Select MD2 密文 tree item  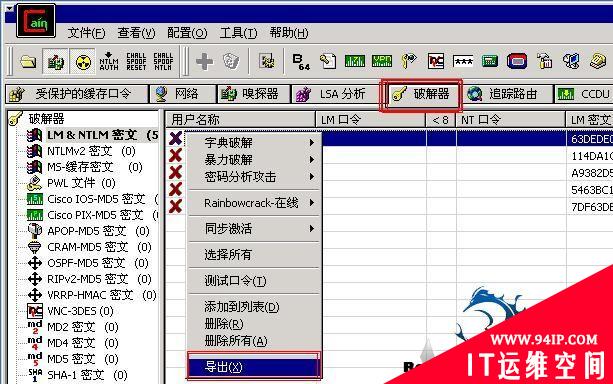[83, 327]
